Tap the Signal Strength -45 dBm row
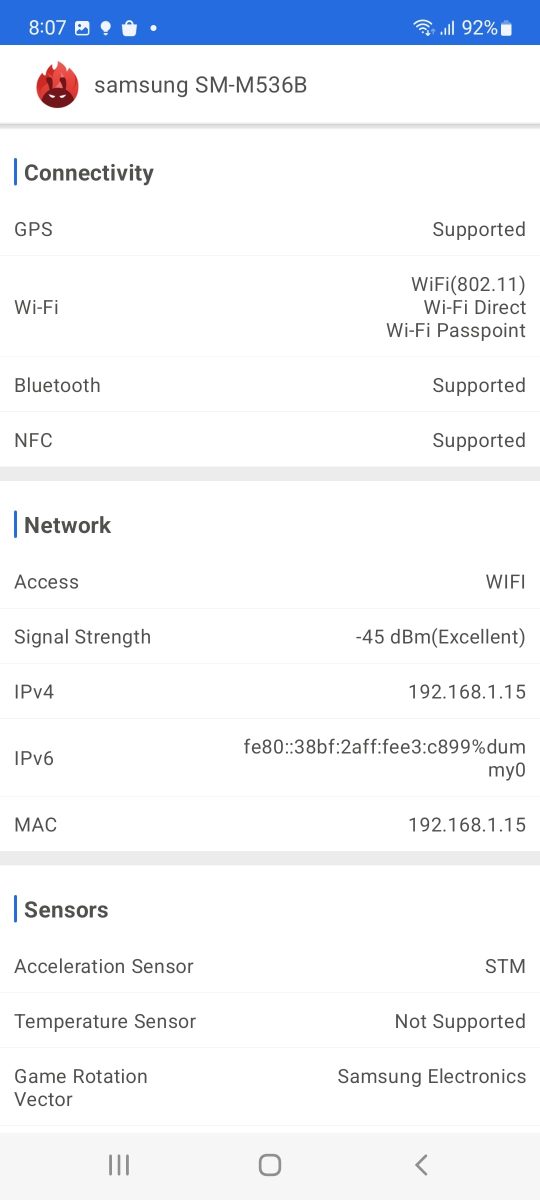The image size is (540, 1200). [x=270, y=637]
